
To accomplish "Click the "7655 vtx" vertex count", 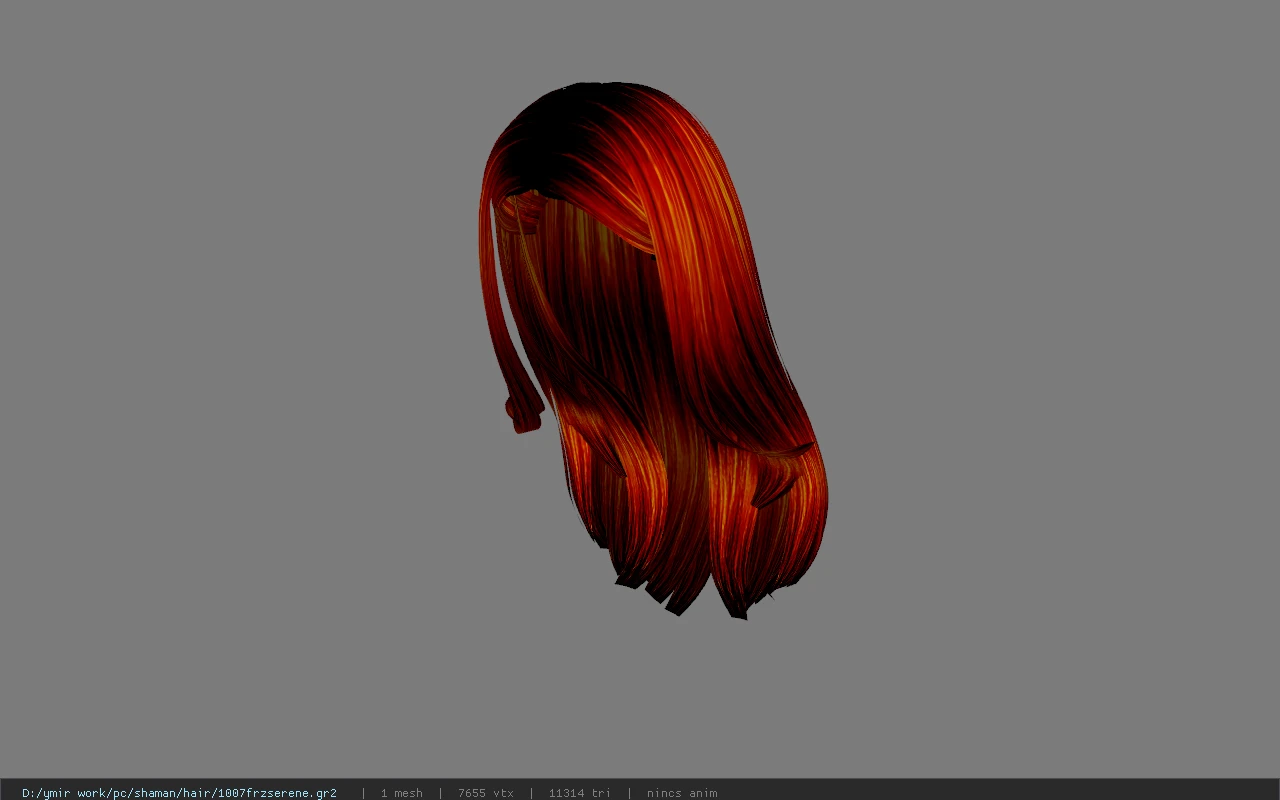I will click(x=486, y=793).
